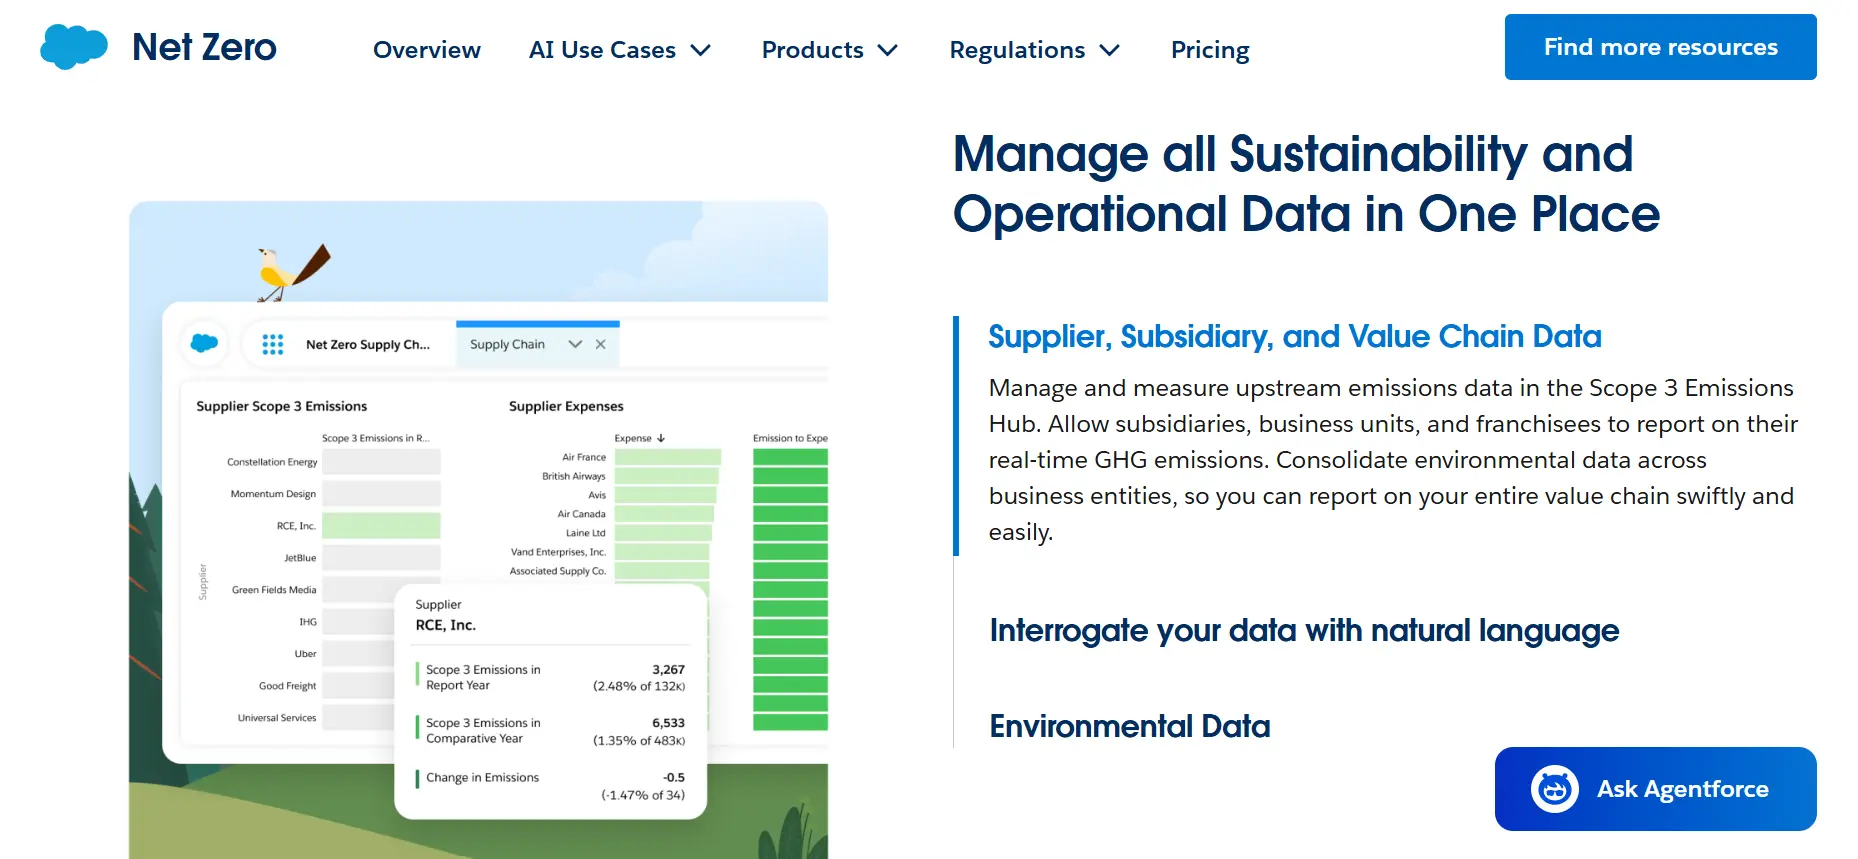
Task: Click the Net Zero Supply Ch... app name
Action: [x=368, y=344]
